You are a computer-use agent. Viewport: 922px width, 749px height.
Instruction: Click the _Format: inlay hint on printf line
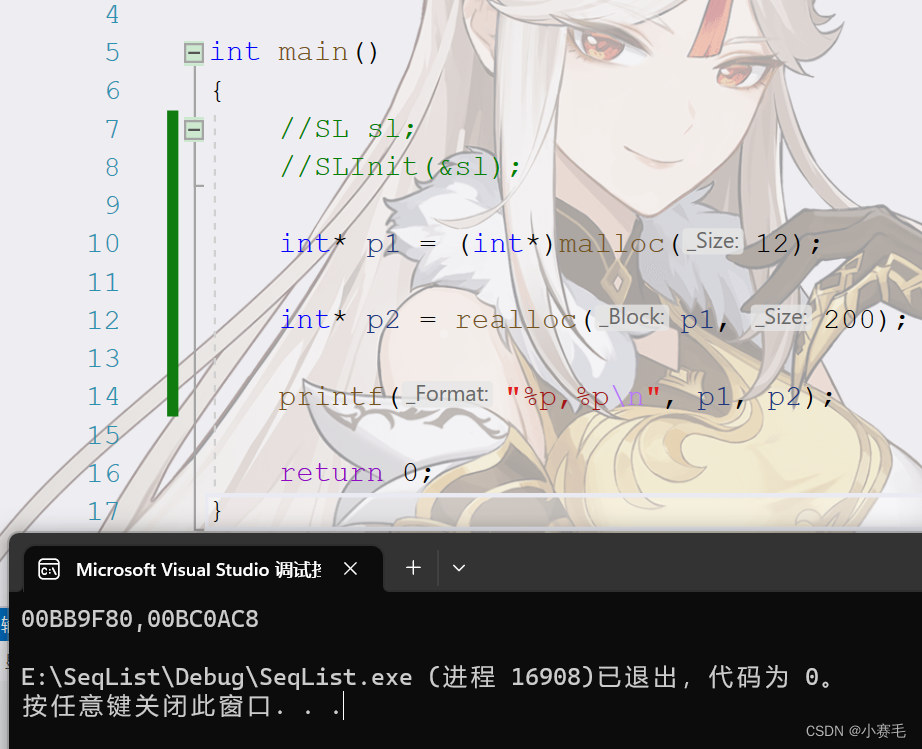point(448,394)
